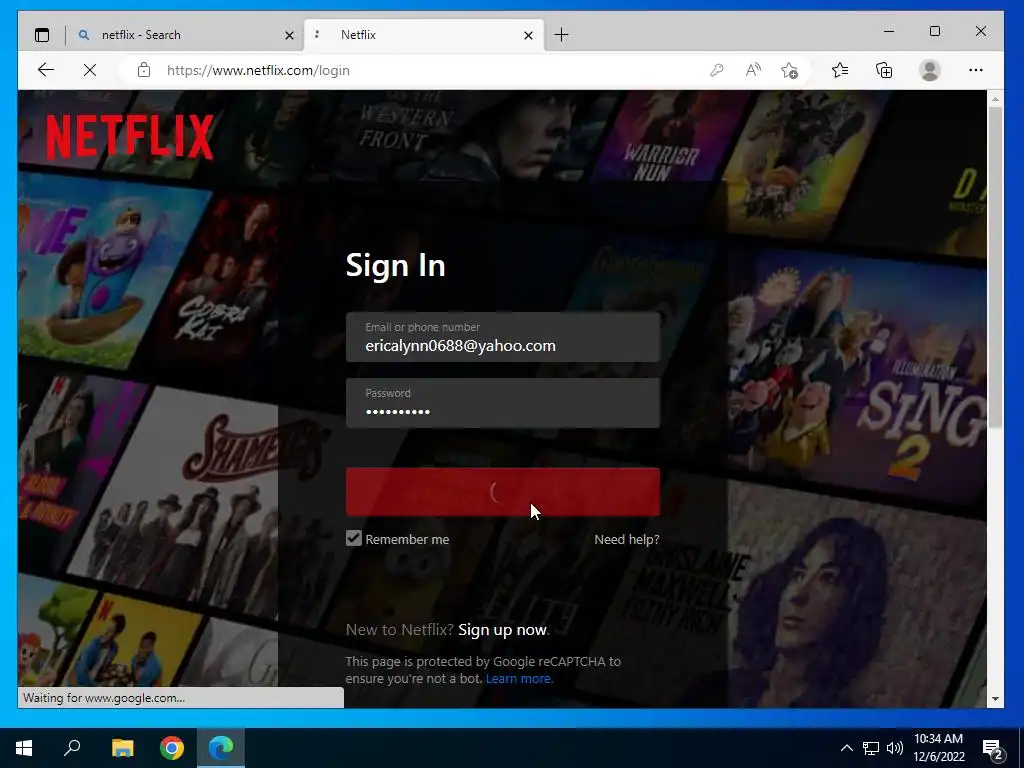This screenshot has width=1024, height=768.
Task: Click the red Sign In button
Action: (x=503, y=492)
